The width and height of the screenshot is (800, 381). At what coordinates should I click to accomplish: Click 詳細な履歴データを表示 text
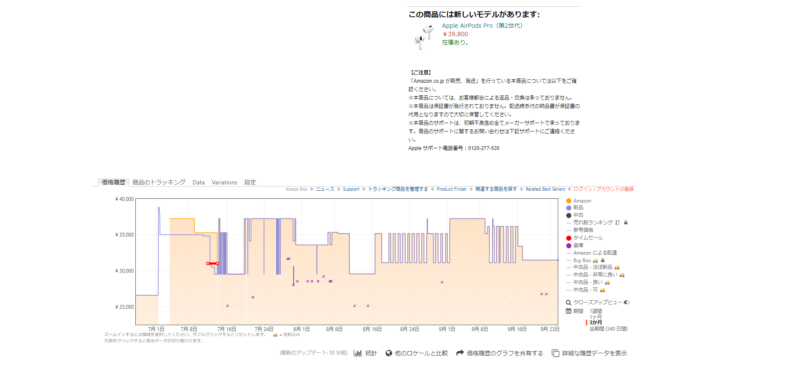[x=594, y=353]
